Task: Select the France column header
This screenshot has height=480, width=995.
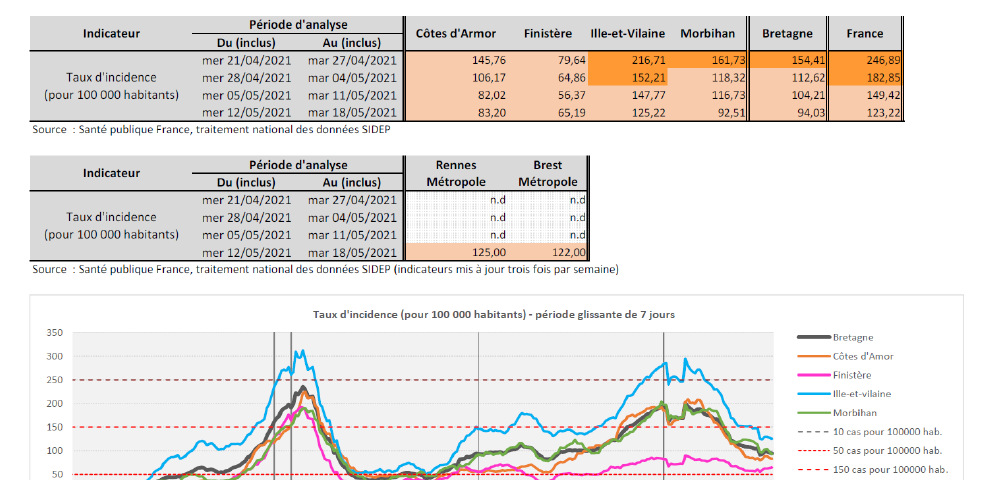Action: [x=865, y=34]
